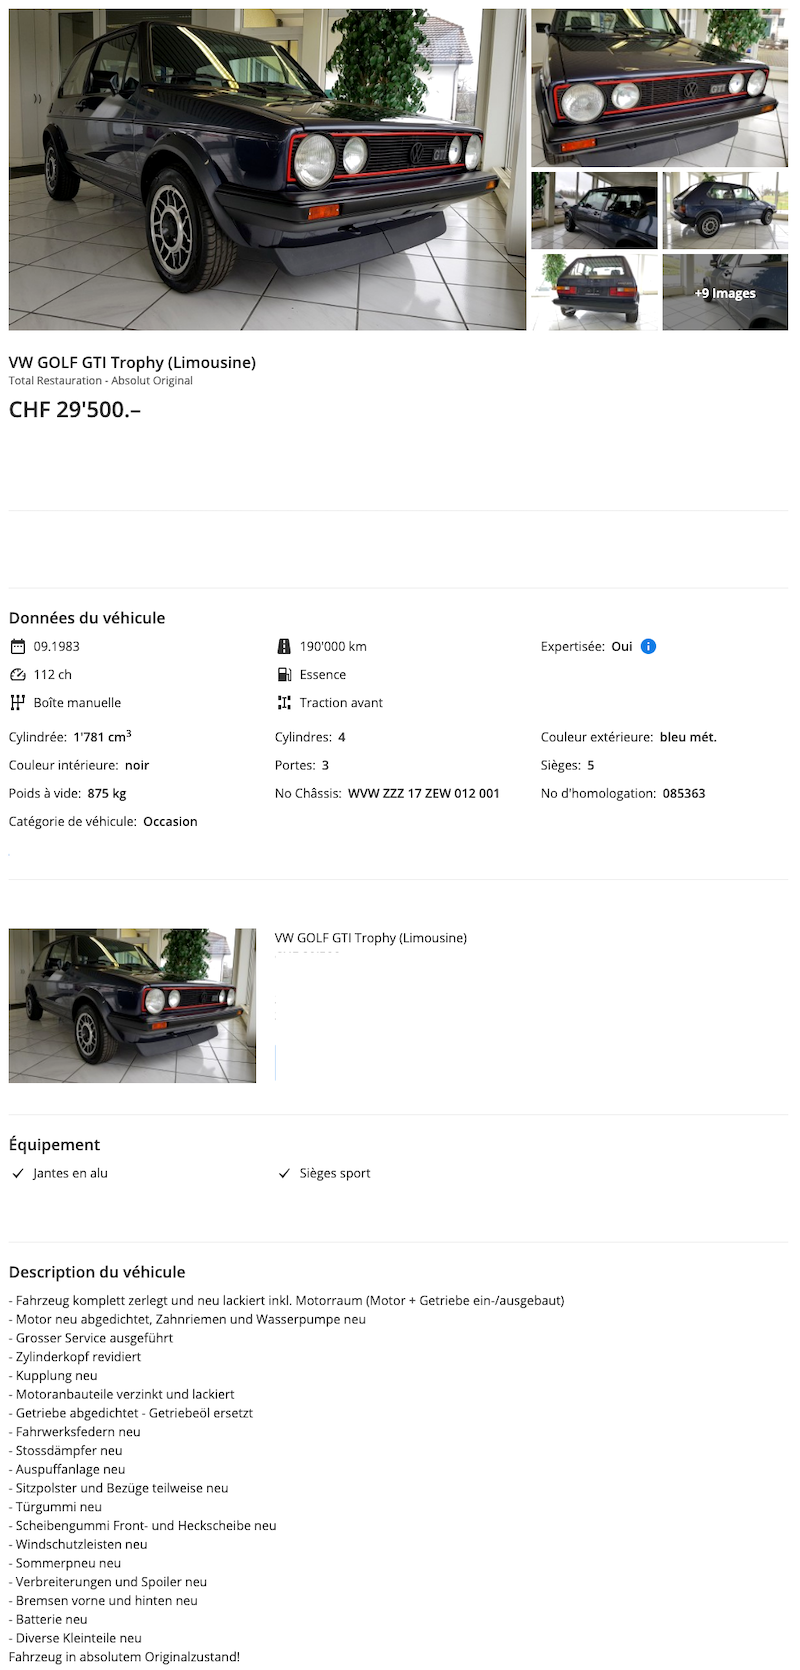
Task: Click the Cylindres value 4
Action: 342,737
